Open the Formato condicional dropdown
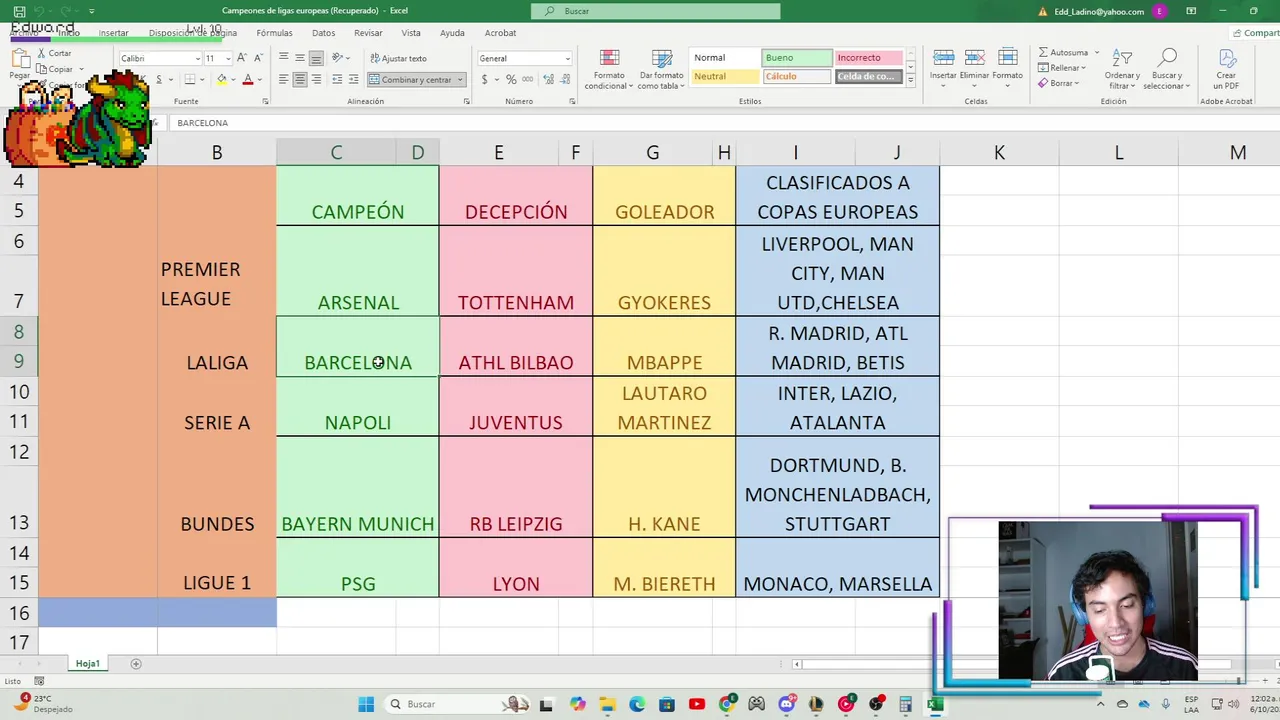 pyautogui.click(x=608, y=69)
